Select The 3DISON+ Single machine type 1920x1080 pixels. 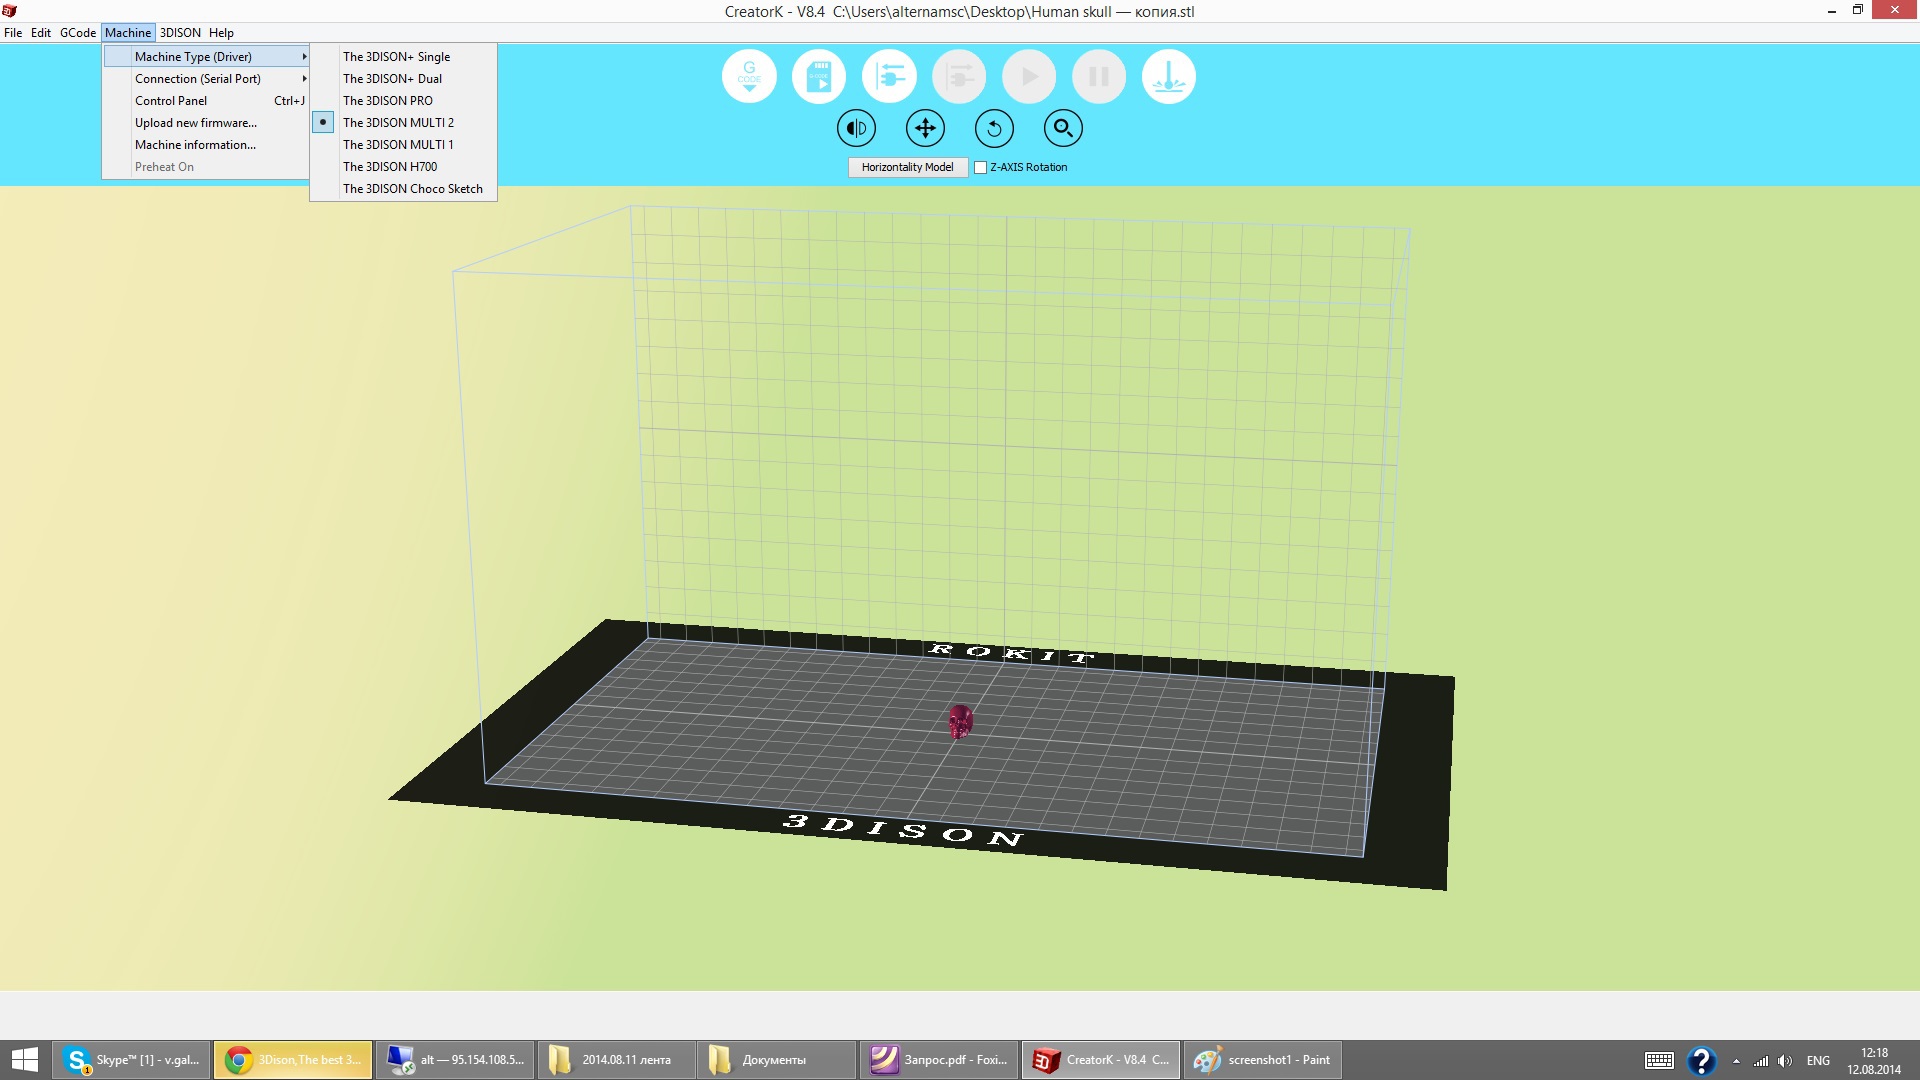click(396, 57)
